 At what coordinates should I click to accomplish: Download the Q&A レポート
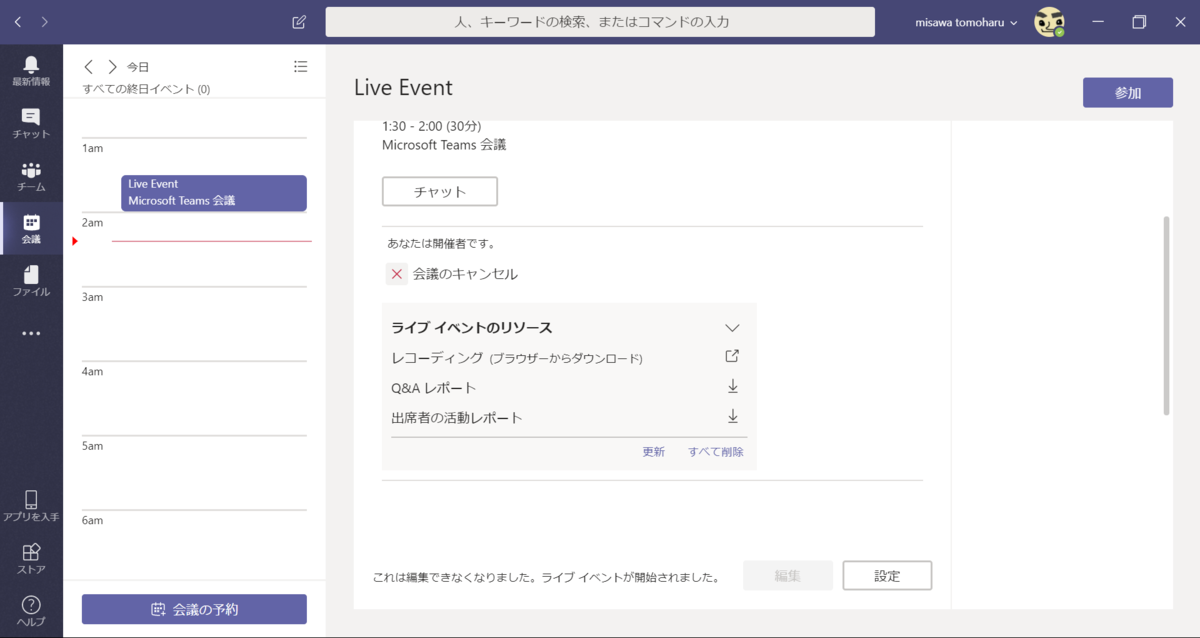[732, 386]
